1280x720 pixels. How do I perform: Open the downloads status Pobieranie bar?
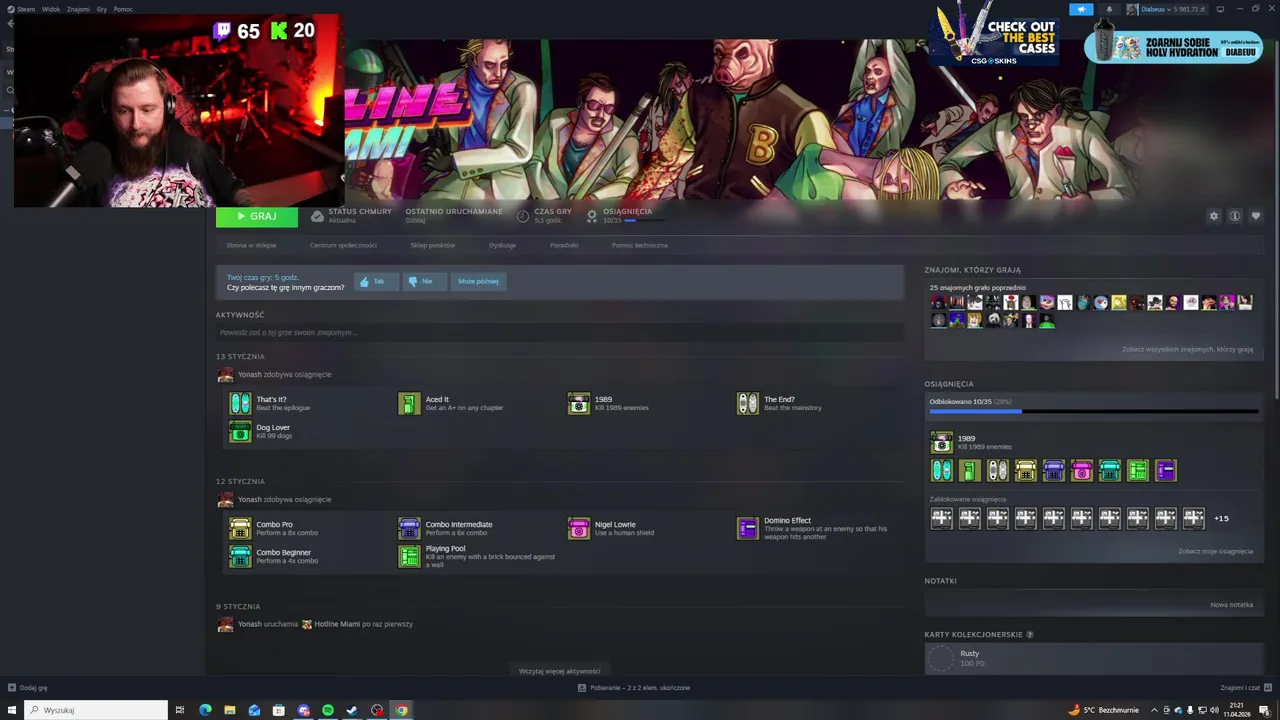pyautogui.click(x=634, y=687)
